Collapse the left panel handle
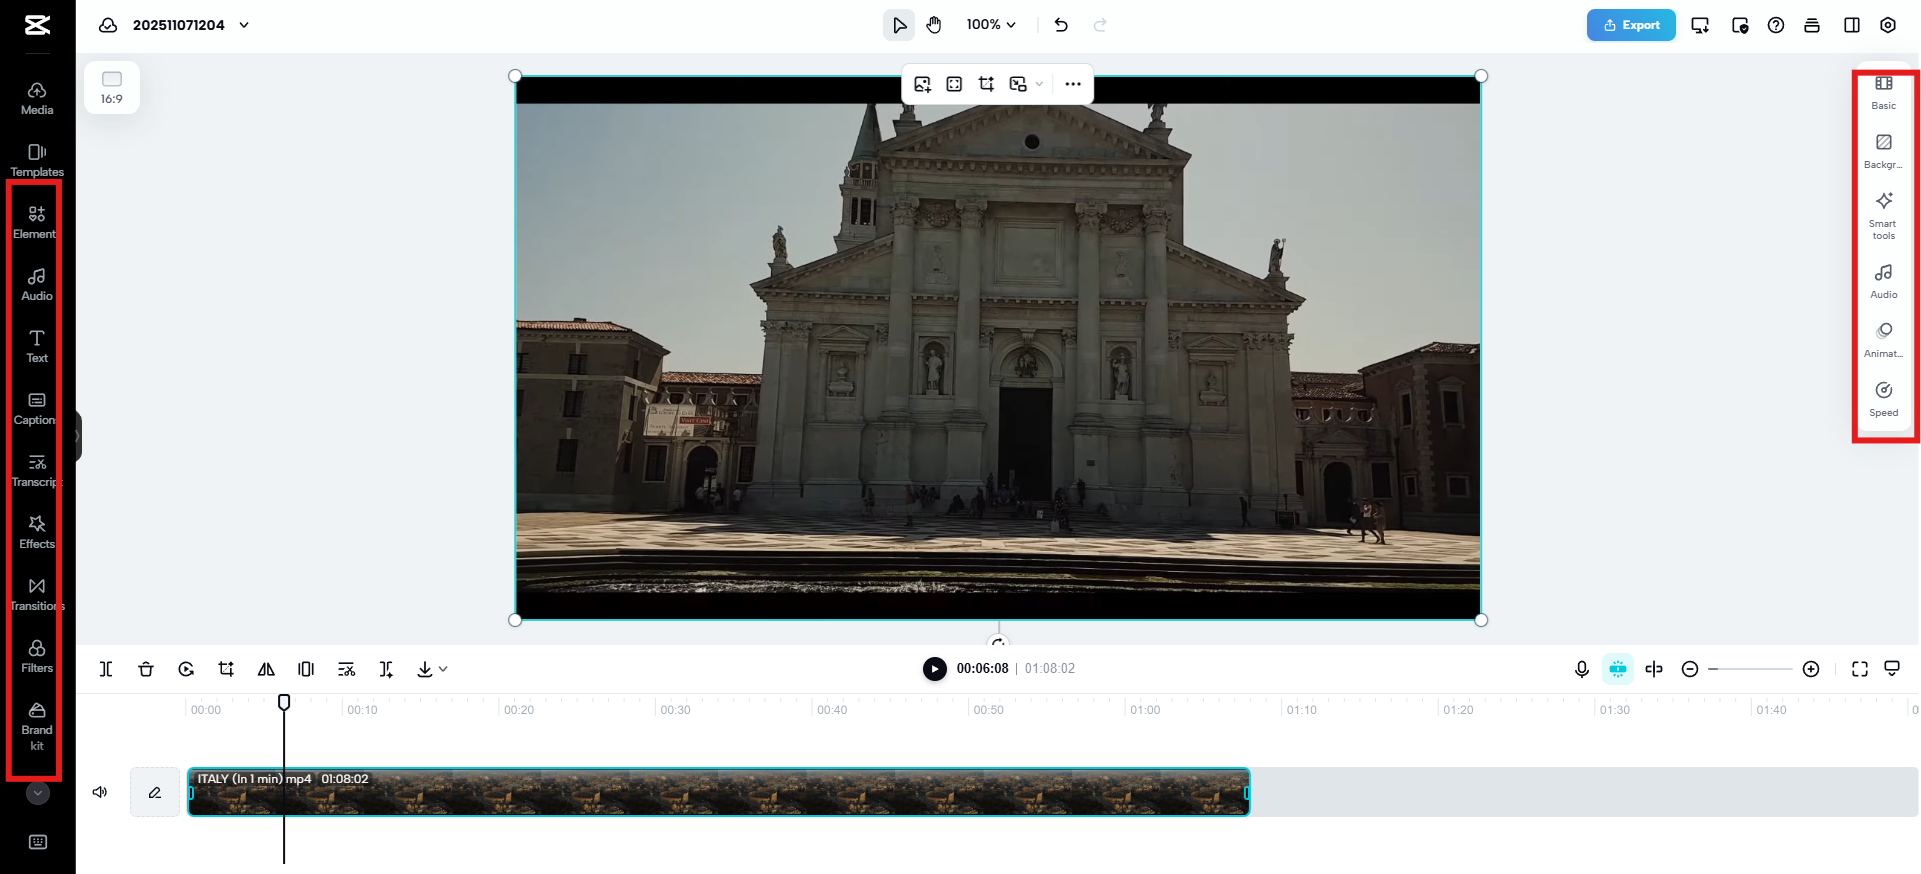This screenshot has width=1921, height=874. coord(78,436)
